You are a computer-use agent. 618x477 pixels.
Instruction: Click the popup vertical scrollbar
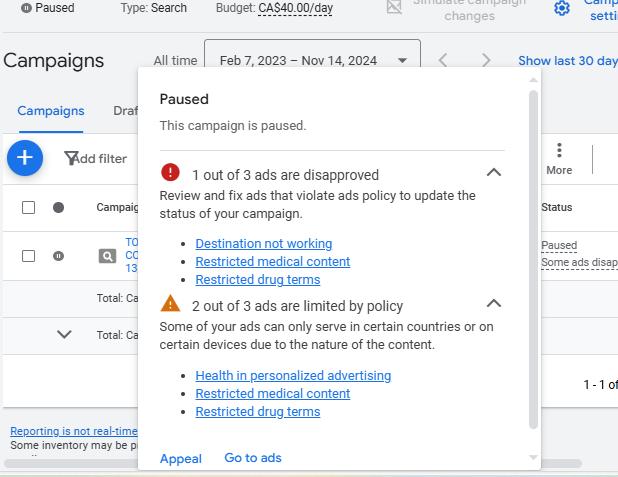533,259
